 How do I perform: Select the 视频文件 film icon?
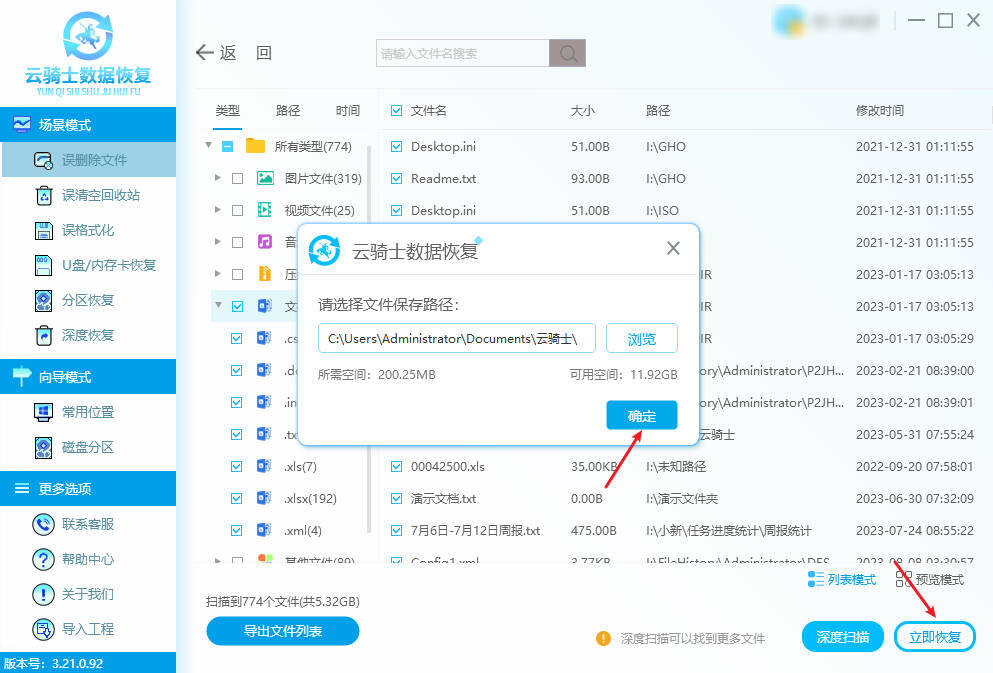(x=265, y=210)
